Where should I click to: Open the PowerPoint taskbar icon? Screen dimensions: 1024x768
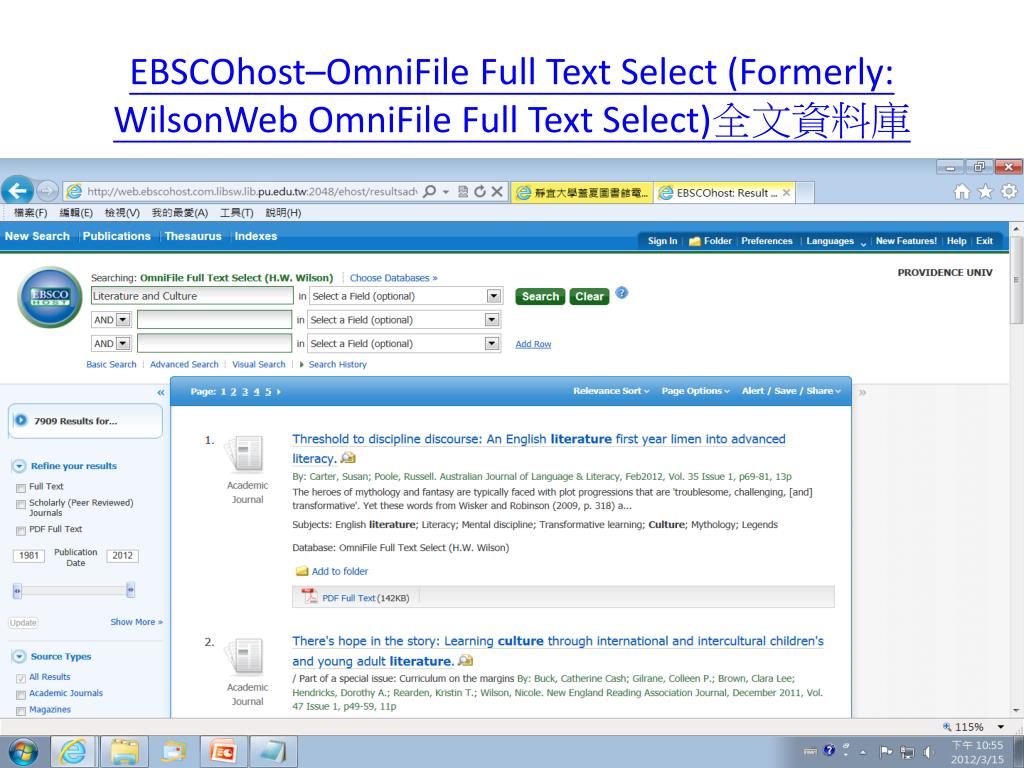(223, 752)
